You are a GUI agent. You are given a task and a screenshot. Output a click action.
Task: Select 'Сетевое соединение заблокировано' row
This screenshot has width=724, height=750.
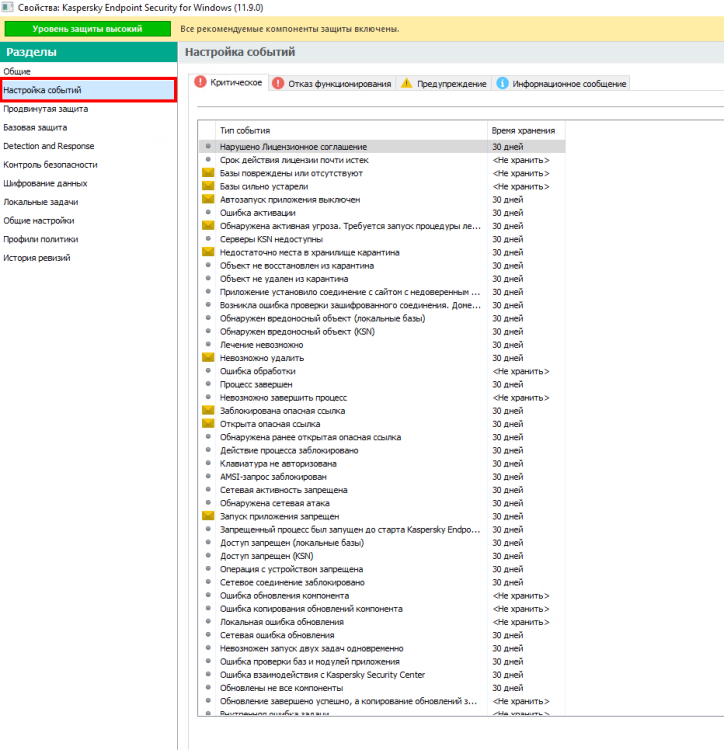[x=382, y=582]
